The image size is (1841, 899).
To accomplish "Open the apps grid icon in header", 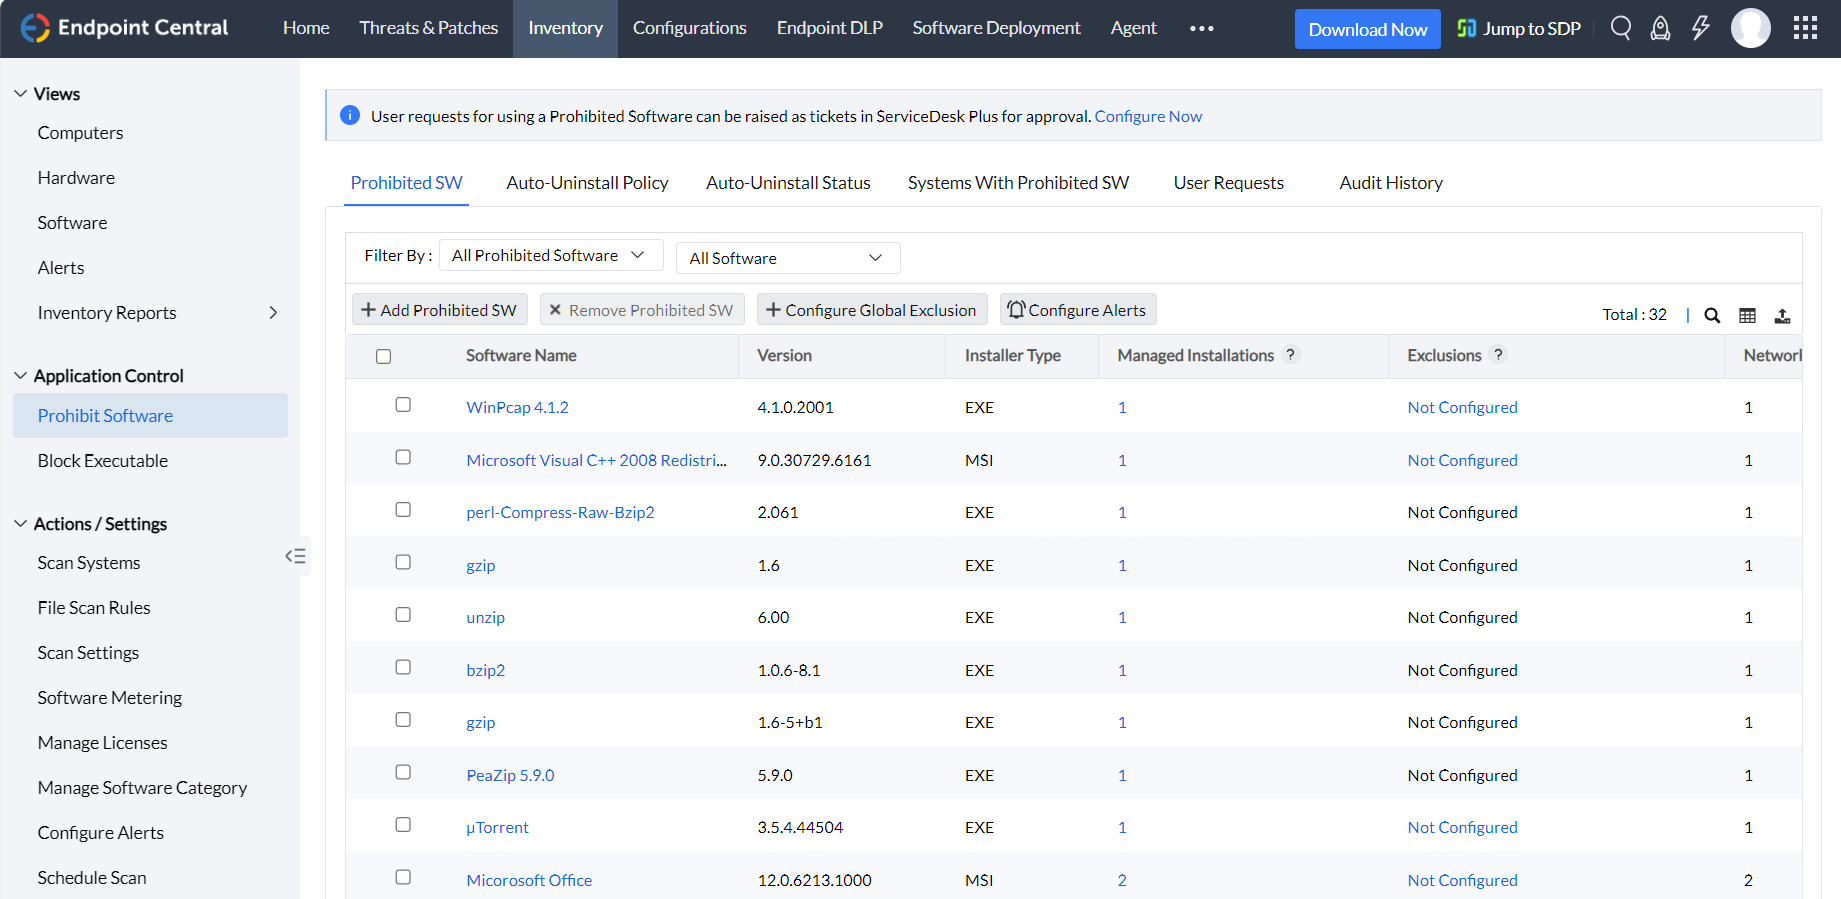I will (1805, 28).
